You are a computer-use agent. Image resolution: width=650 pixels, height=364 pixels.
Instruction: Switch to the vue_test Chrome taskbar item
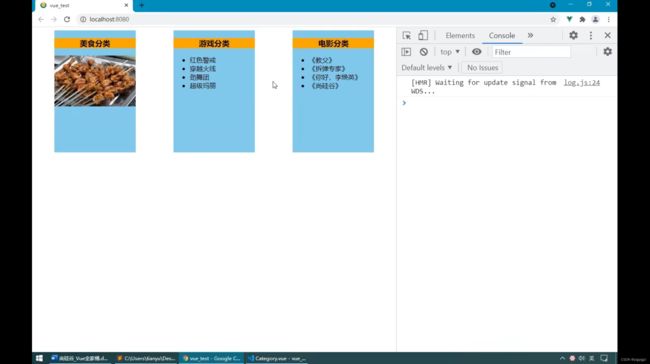211,358
